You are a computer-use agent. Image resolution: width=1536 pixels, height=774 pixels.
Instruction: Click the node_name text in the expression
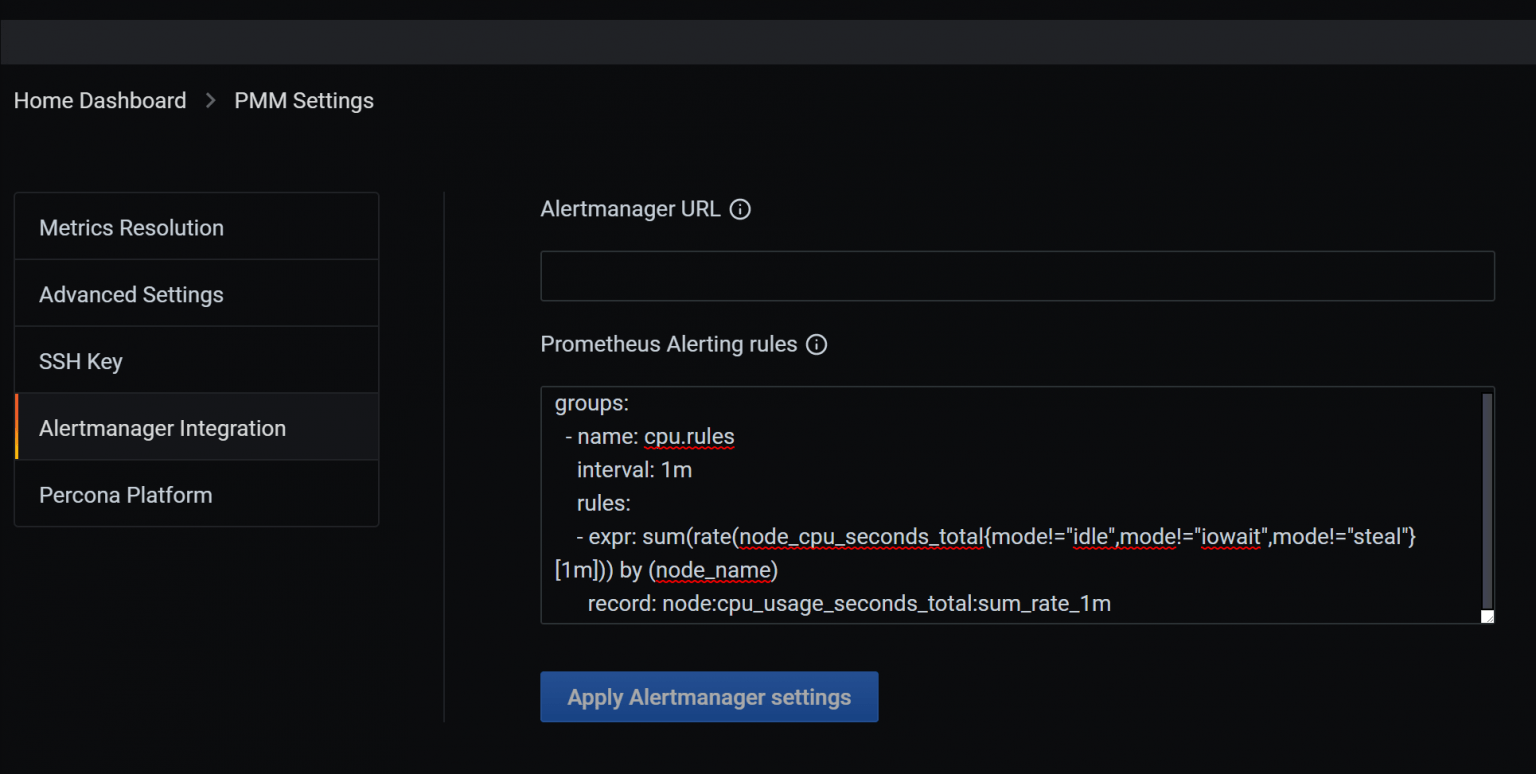click(x=714, y=569)
